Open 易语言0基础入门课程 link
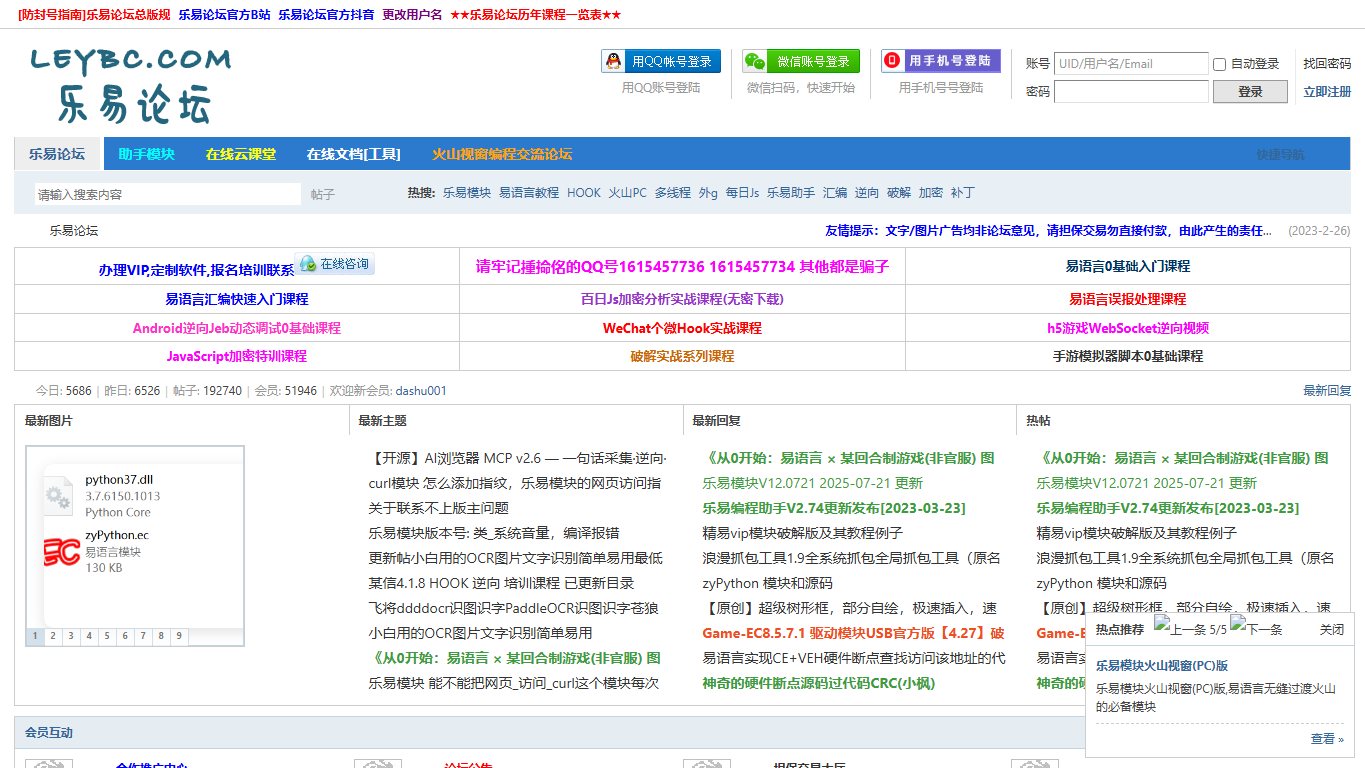Screen dimensions: 1365x768 click(x=1128, y=267)
